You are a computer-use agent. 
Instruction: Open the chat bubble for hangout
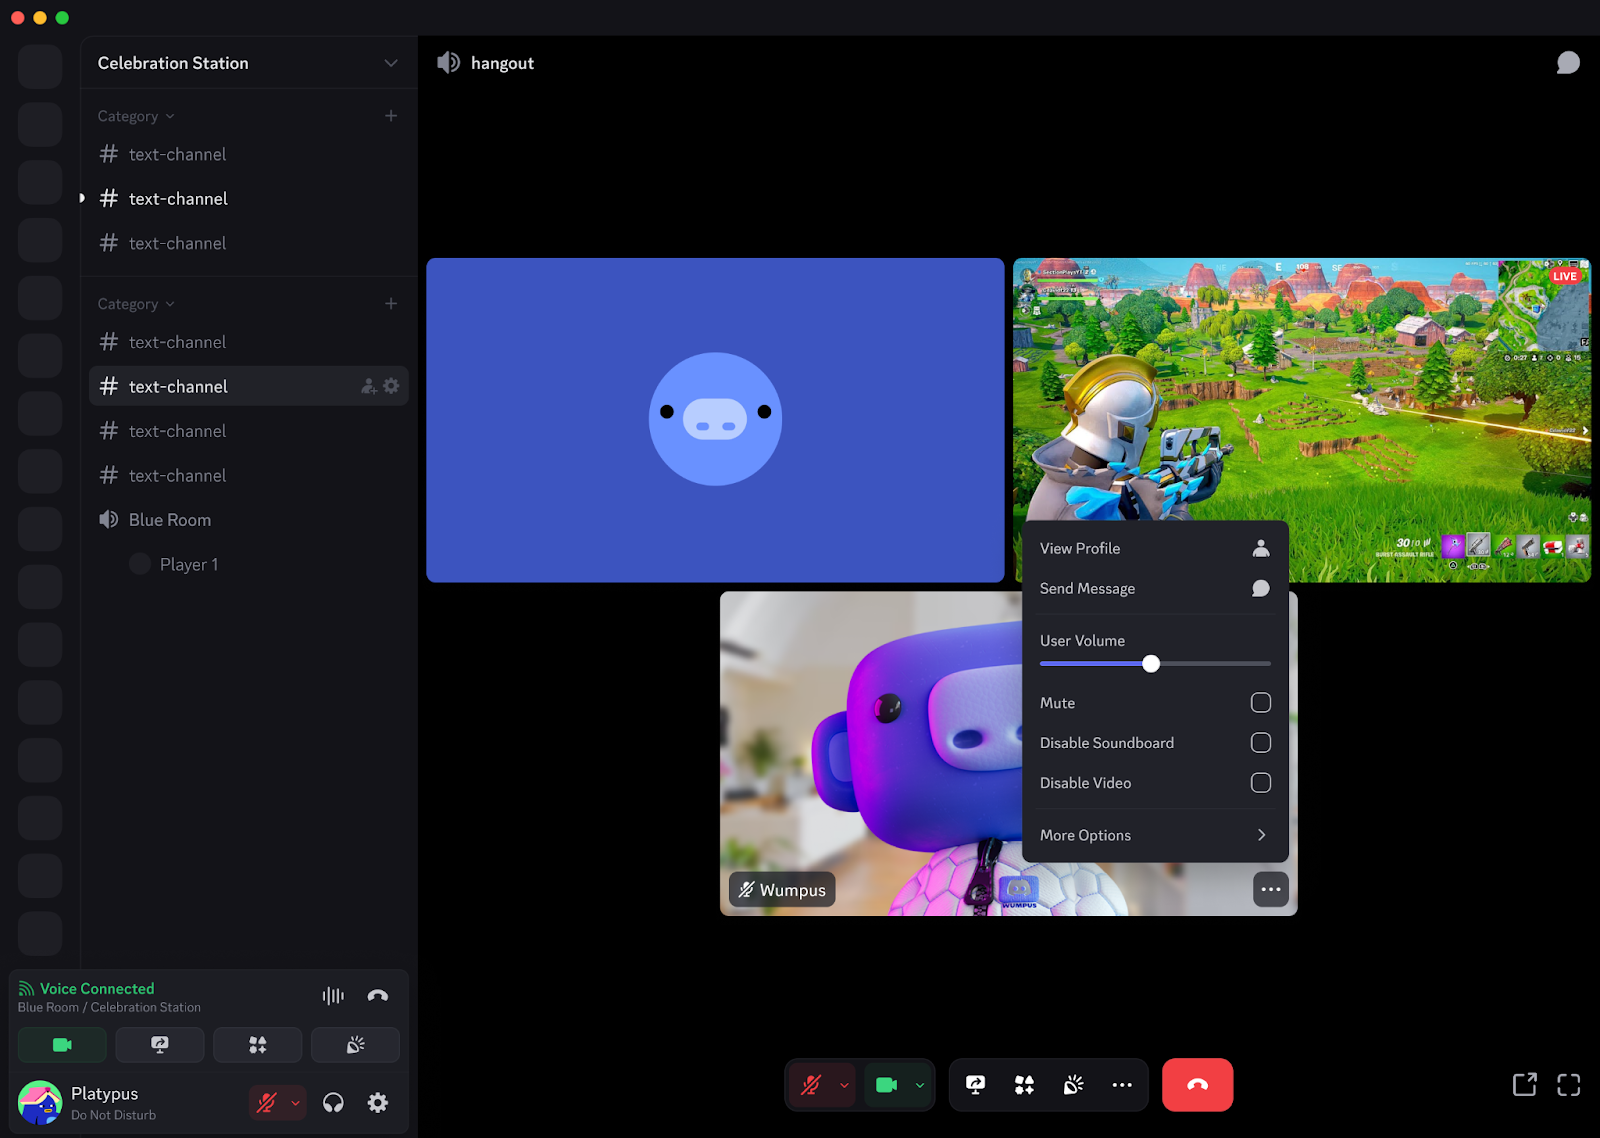click(1568, 62)
